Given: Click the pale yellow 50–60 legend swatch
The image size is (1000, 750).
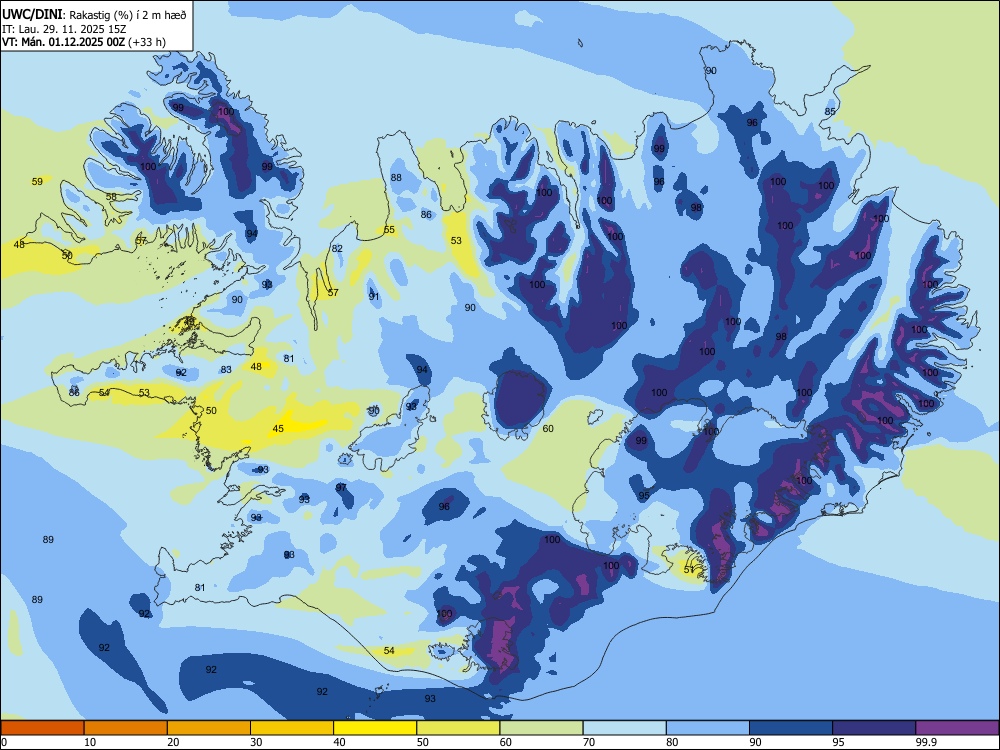Looking at the screenshot, I should [458, 727].
